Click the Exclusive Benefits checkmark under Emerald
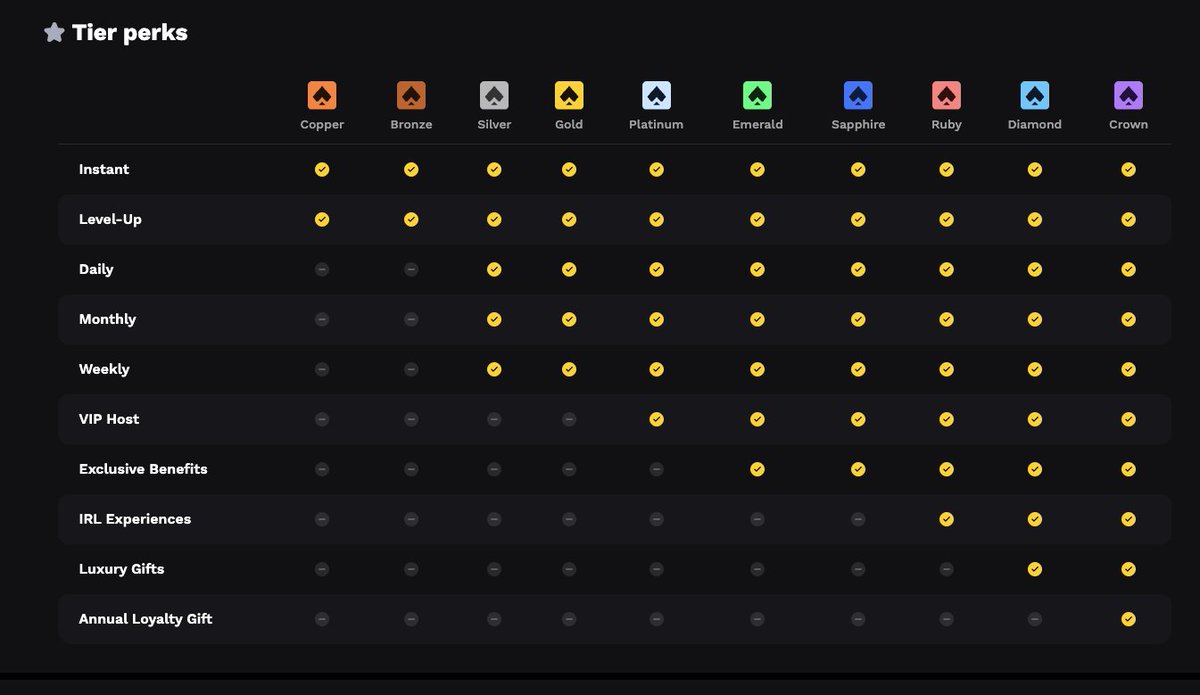 (757, 470)
